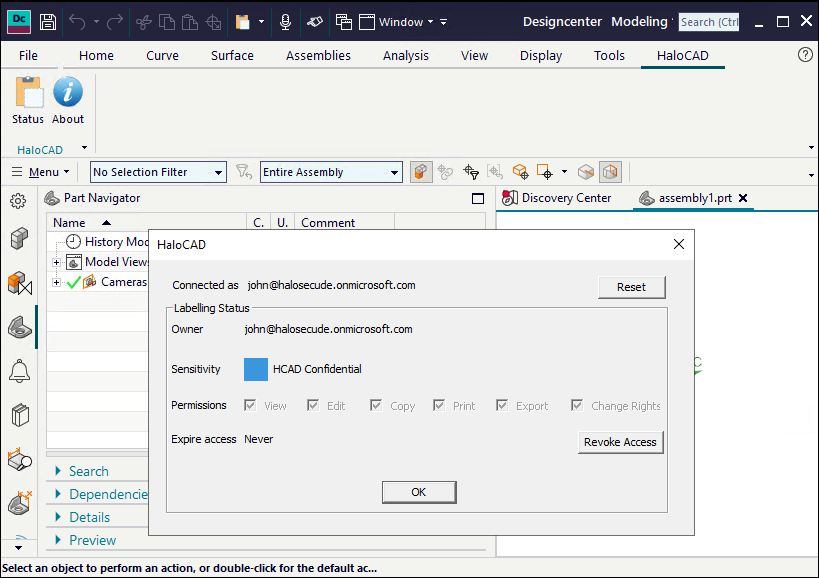Click the Copy icon in title bar
This screenshot has width=819, height=578.
pyautogui.click(x=167, y=22)
